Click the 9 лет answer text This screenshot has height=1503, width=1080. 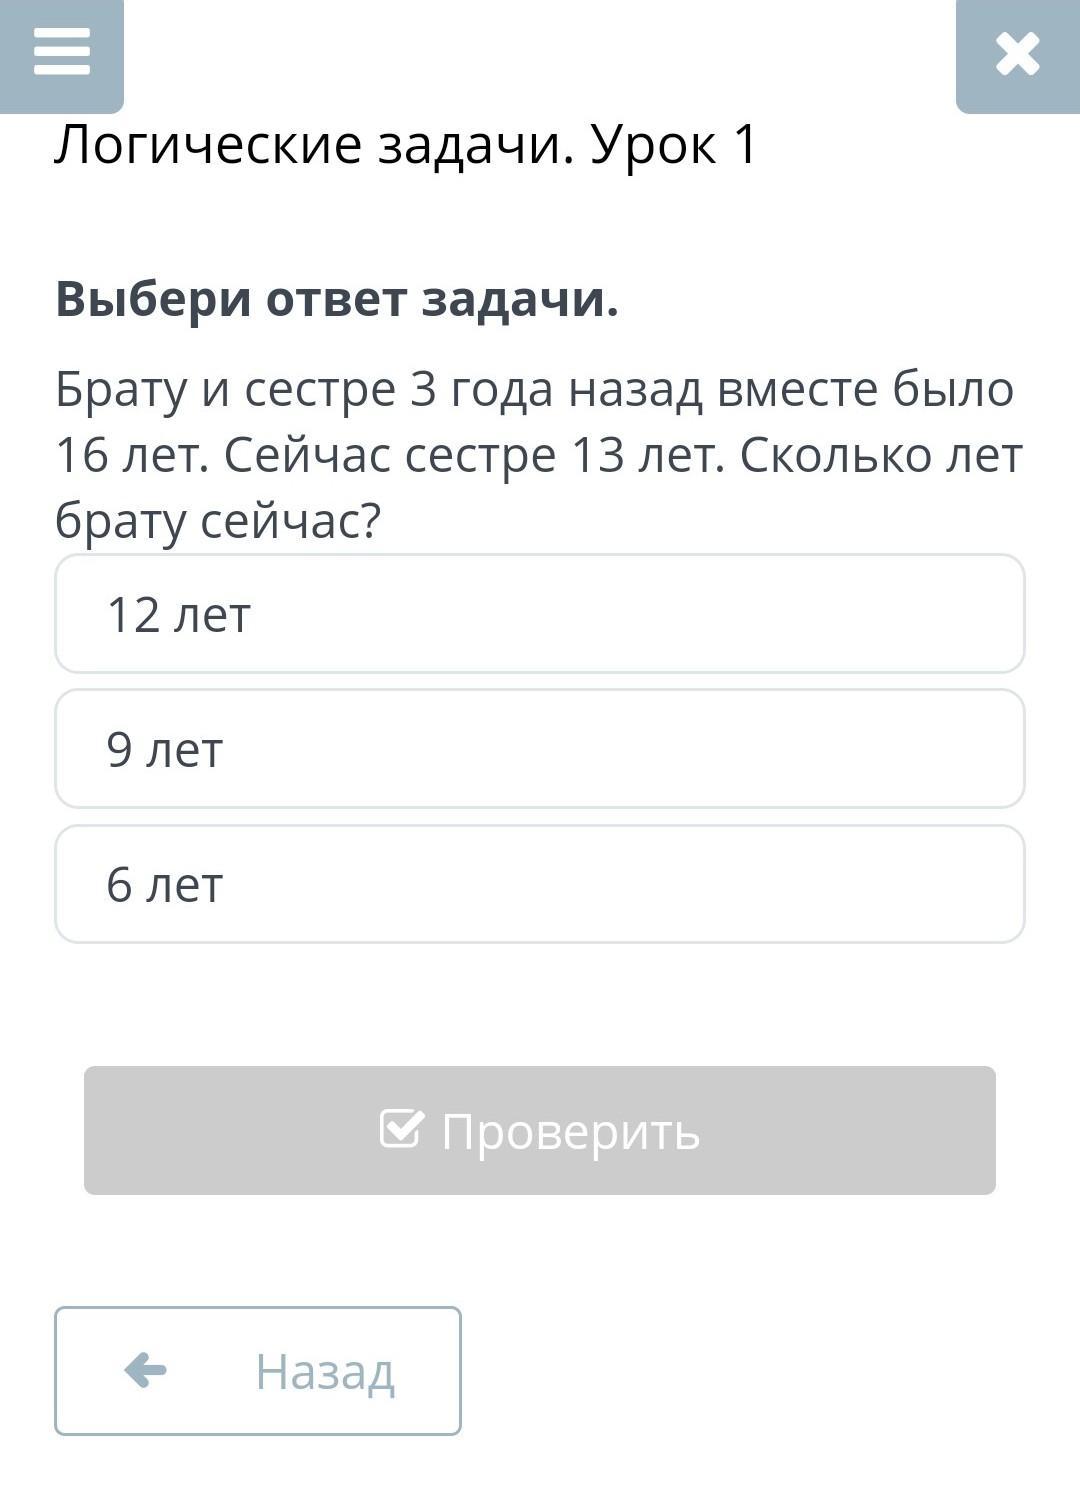[165, 749]
